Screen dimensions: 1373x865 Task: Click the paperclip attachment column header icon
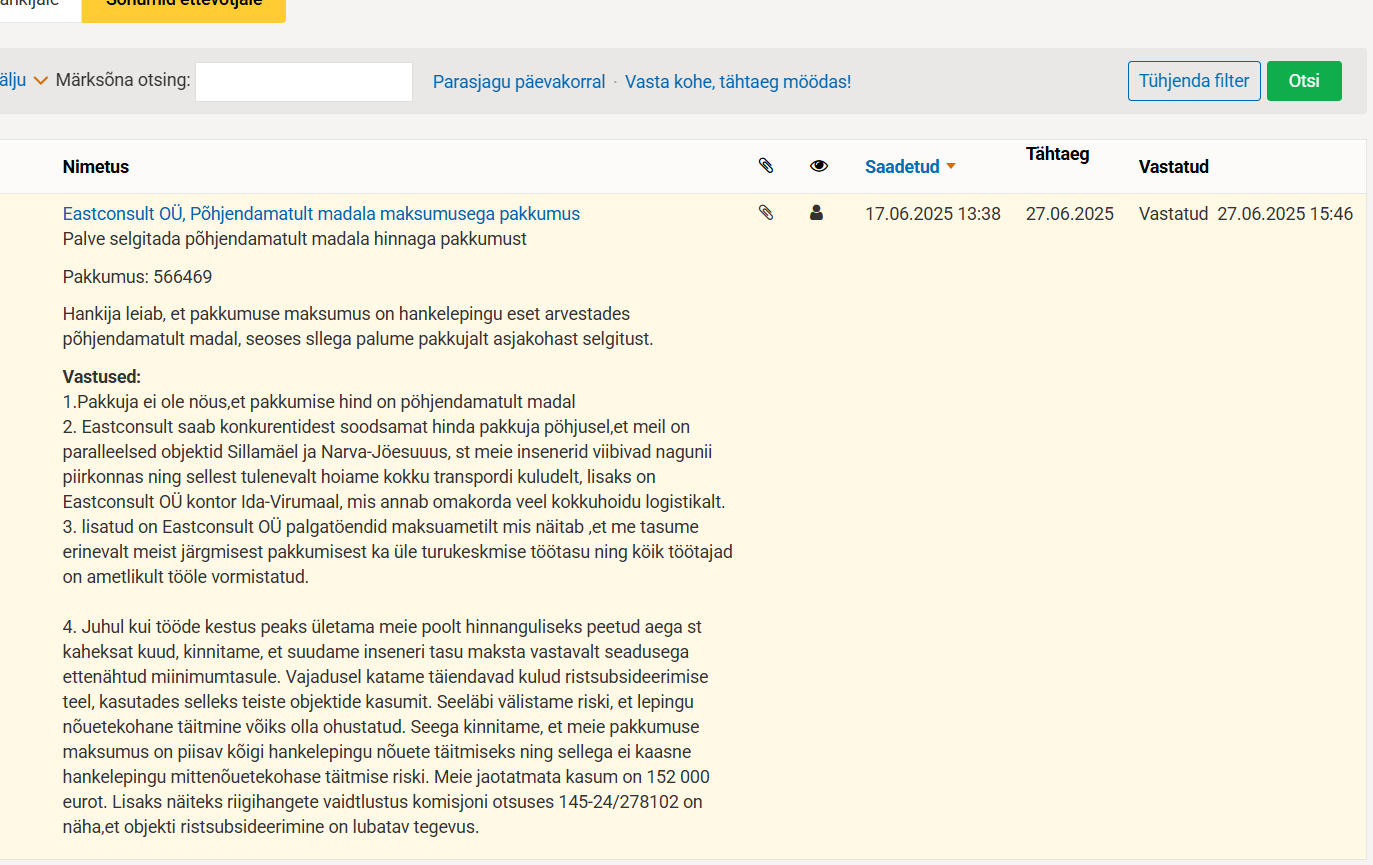[766, 166]
